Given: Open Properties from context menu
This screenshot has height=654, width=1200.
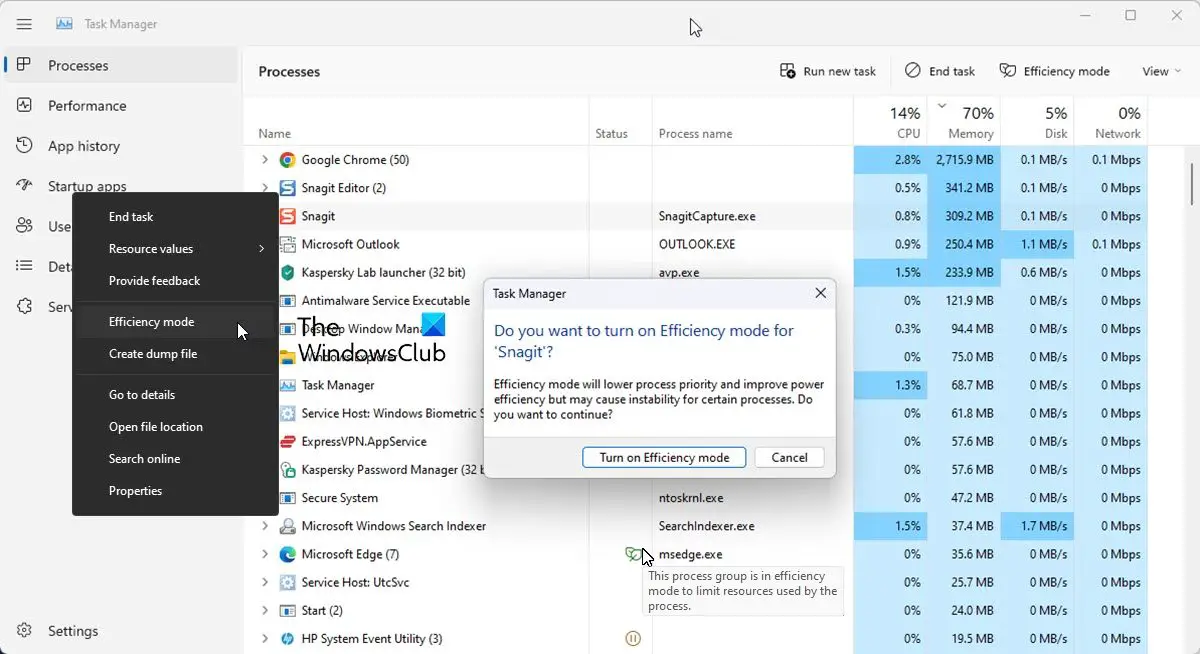Looking at the screenshot, I should click(175, 491).
